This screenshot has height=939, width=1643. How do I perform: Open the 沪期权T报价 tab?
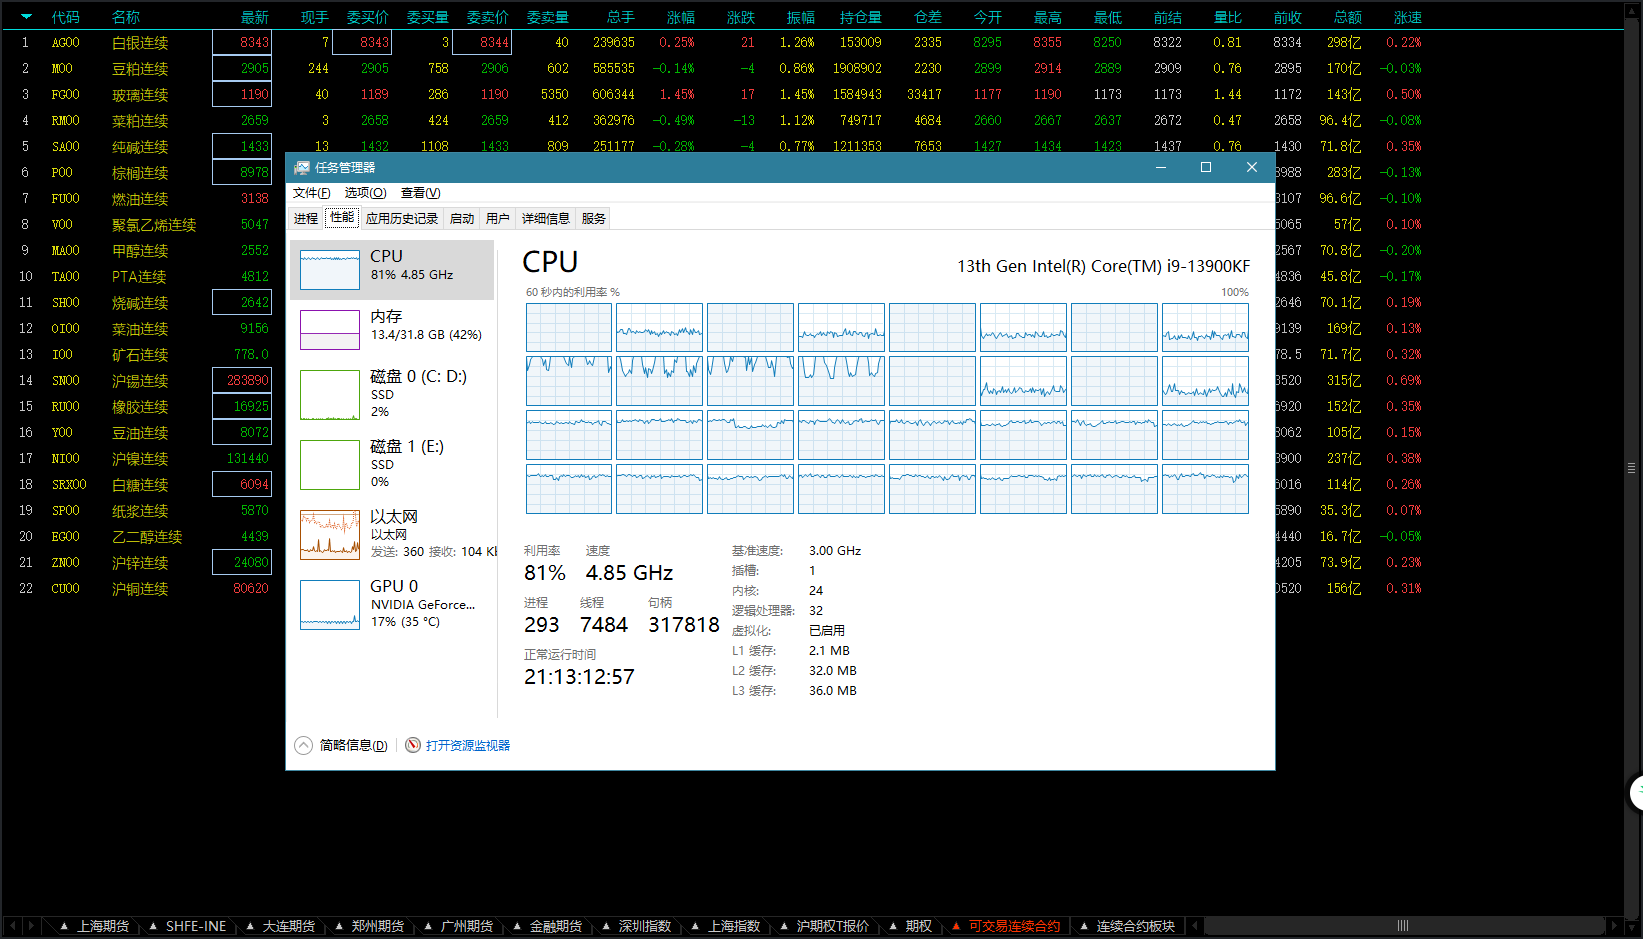(x=833, y=926)
